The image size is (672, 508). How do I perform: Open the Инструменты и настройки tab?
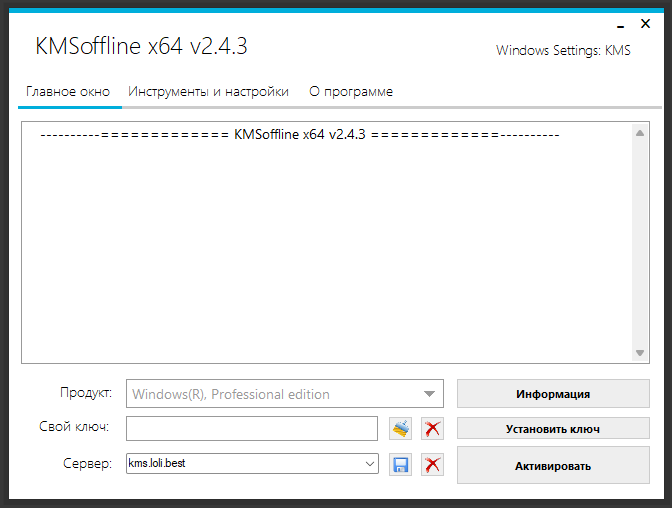coord(208,92)
